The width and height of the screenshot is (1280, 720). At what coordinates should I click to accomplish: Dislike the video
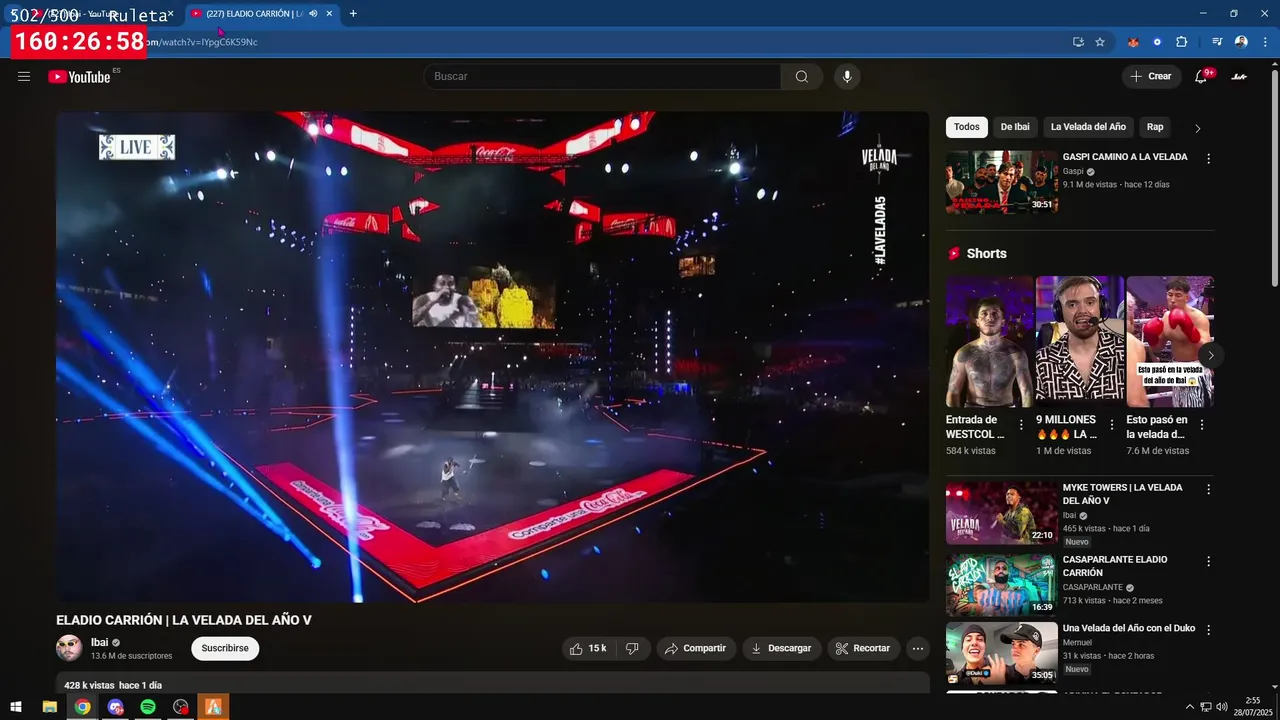point(632,648)
